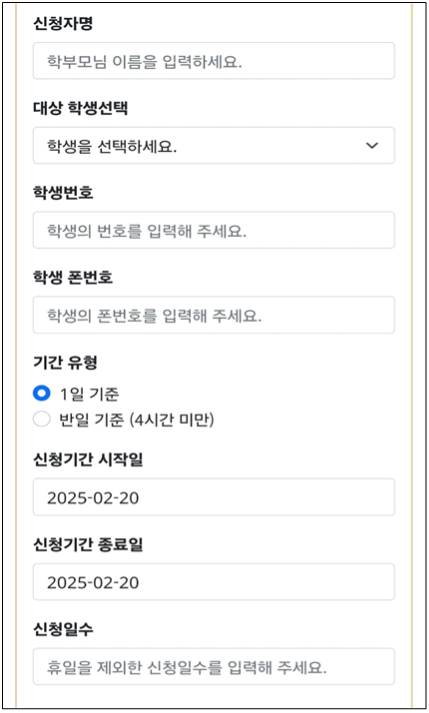
Task: Click the 대상 학생선택 label
Action: (x=81, y=108)
